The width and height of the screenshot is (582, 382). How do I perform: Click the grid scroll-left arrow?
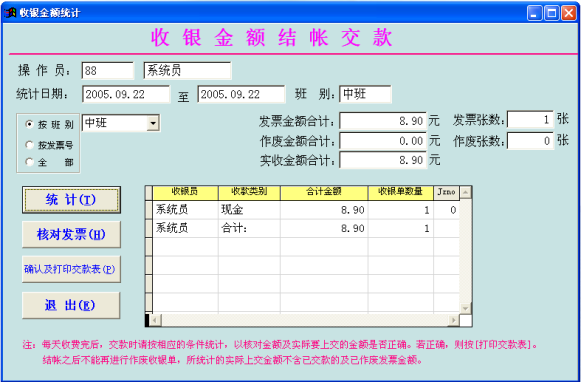[x=155, y=320]
